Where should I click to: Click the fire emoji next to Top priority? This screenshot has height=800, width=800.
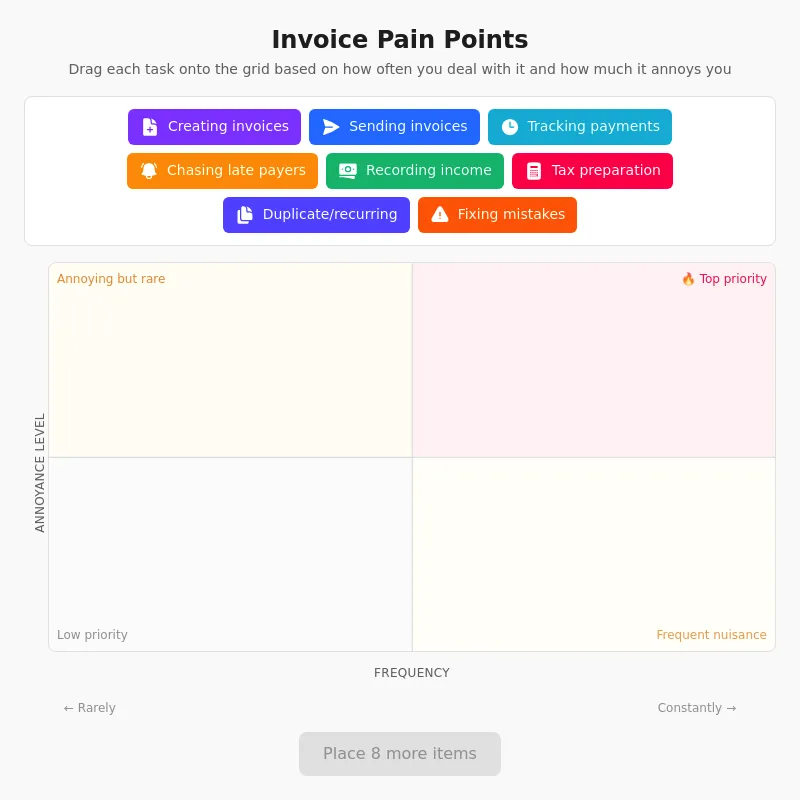(x=688, y=279)
